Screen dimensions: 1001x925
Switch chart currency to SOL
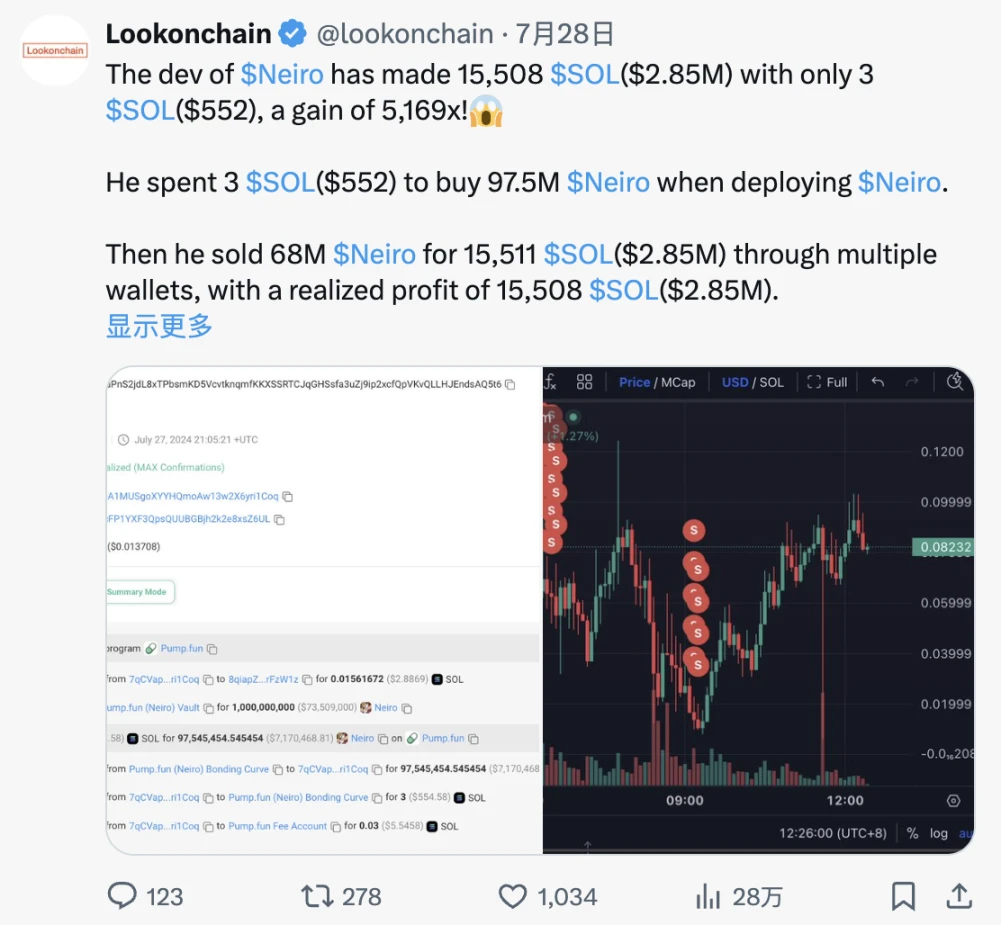pos(772,382)
